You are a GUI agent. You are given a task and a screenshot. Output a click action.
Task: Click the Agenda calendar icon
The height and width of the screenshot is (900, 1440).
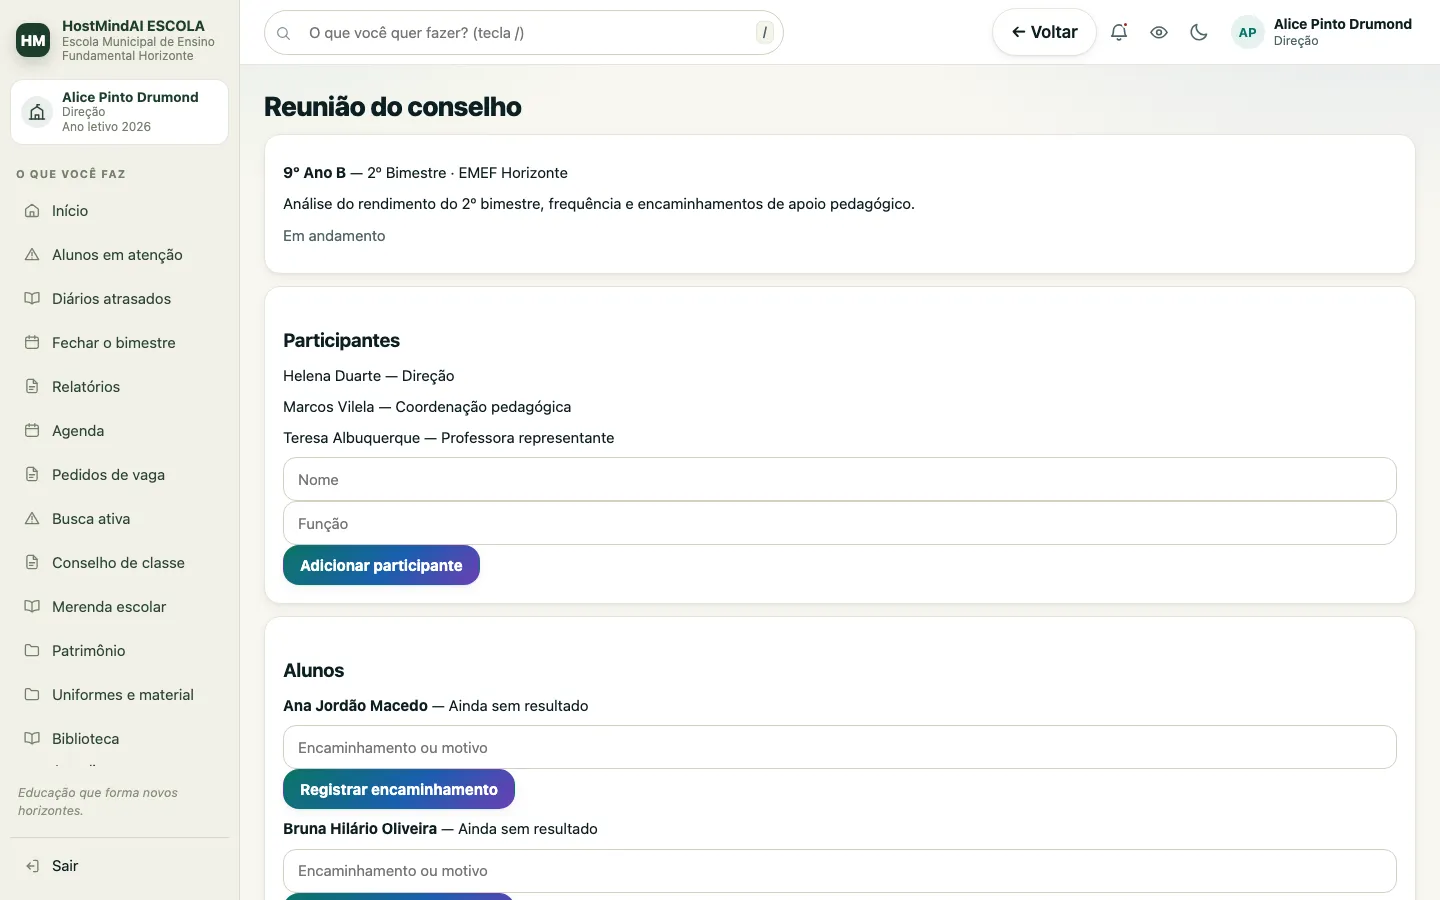click(x=32, y=431)
